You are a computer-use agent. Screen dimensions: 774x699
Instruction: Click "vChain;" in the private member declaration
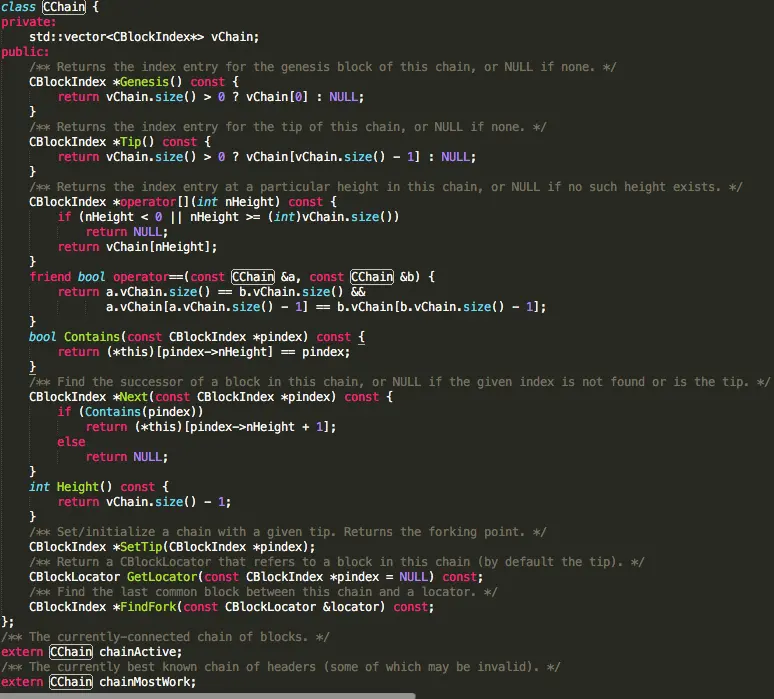tap(235, 37)
